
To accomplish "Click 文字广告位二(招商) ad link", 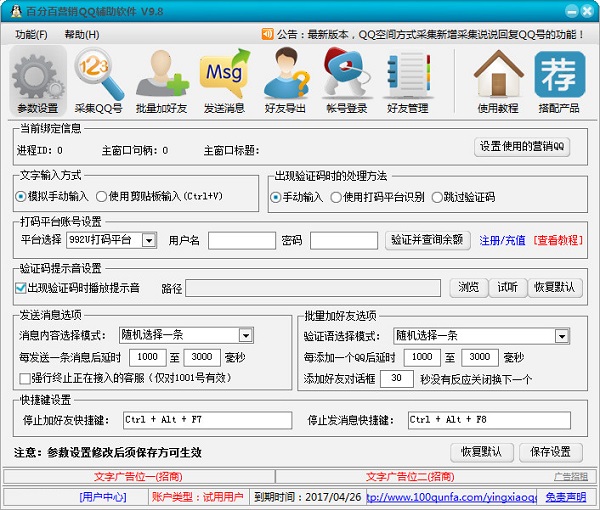I will coord(410,477).
